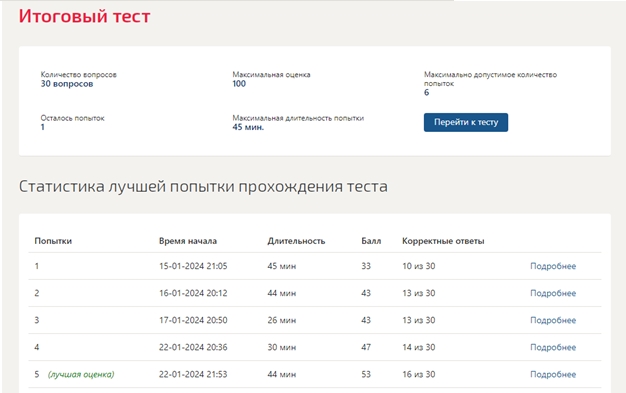The width and height of the screenshot is (626, 393).
Task: Open "Подробнее" for attempt 5
Action: 553,375
